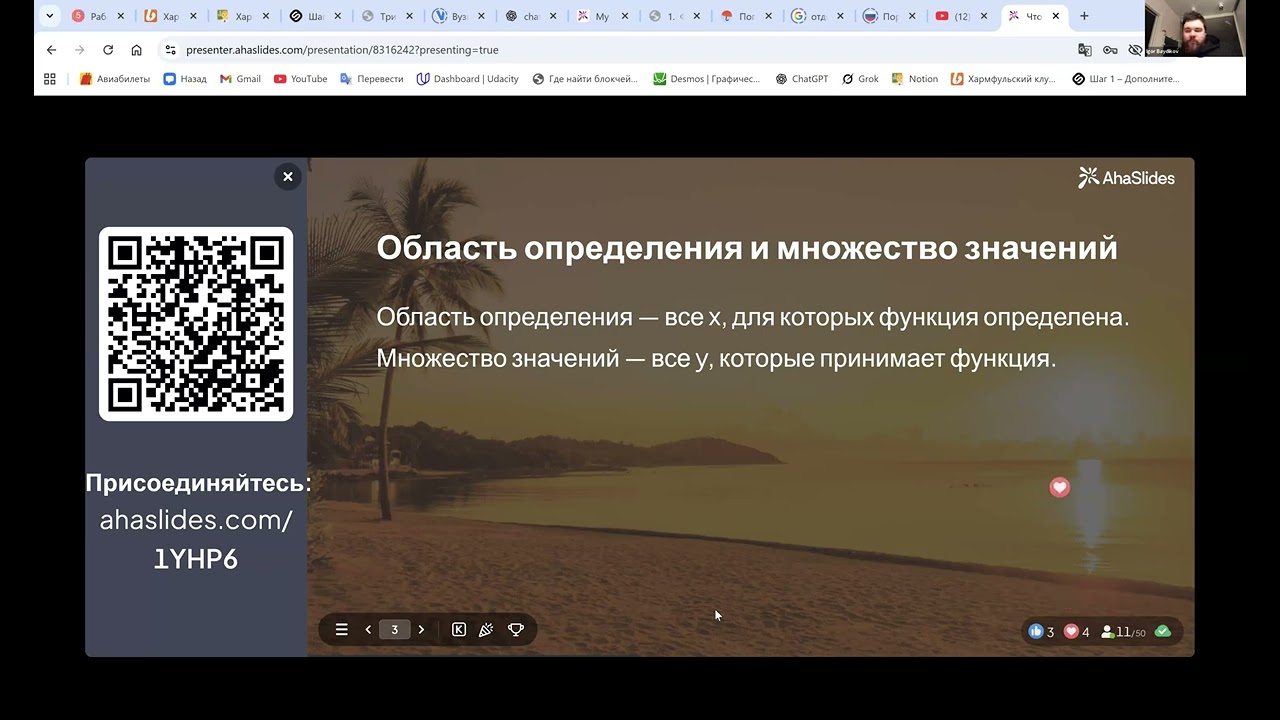Open the tab search dropdown arrow
The width and height of the screenshot is (1280, 720).
(x=50, y=16)
